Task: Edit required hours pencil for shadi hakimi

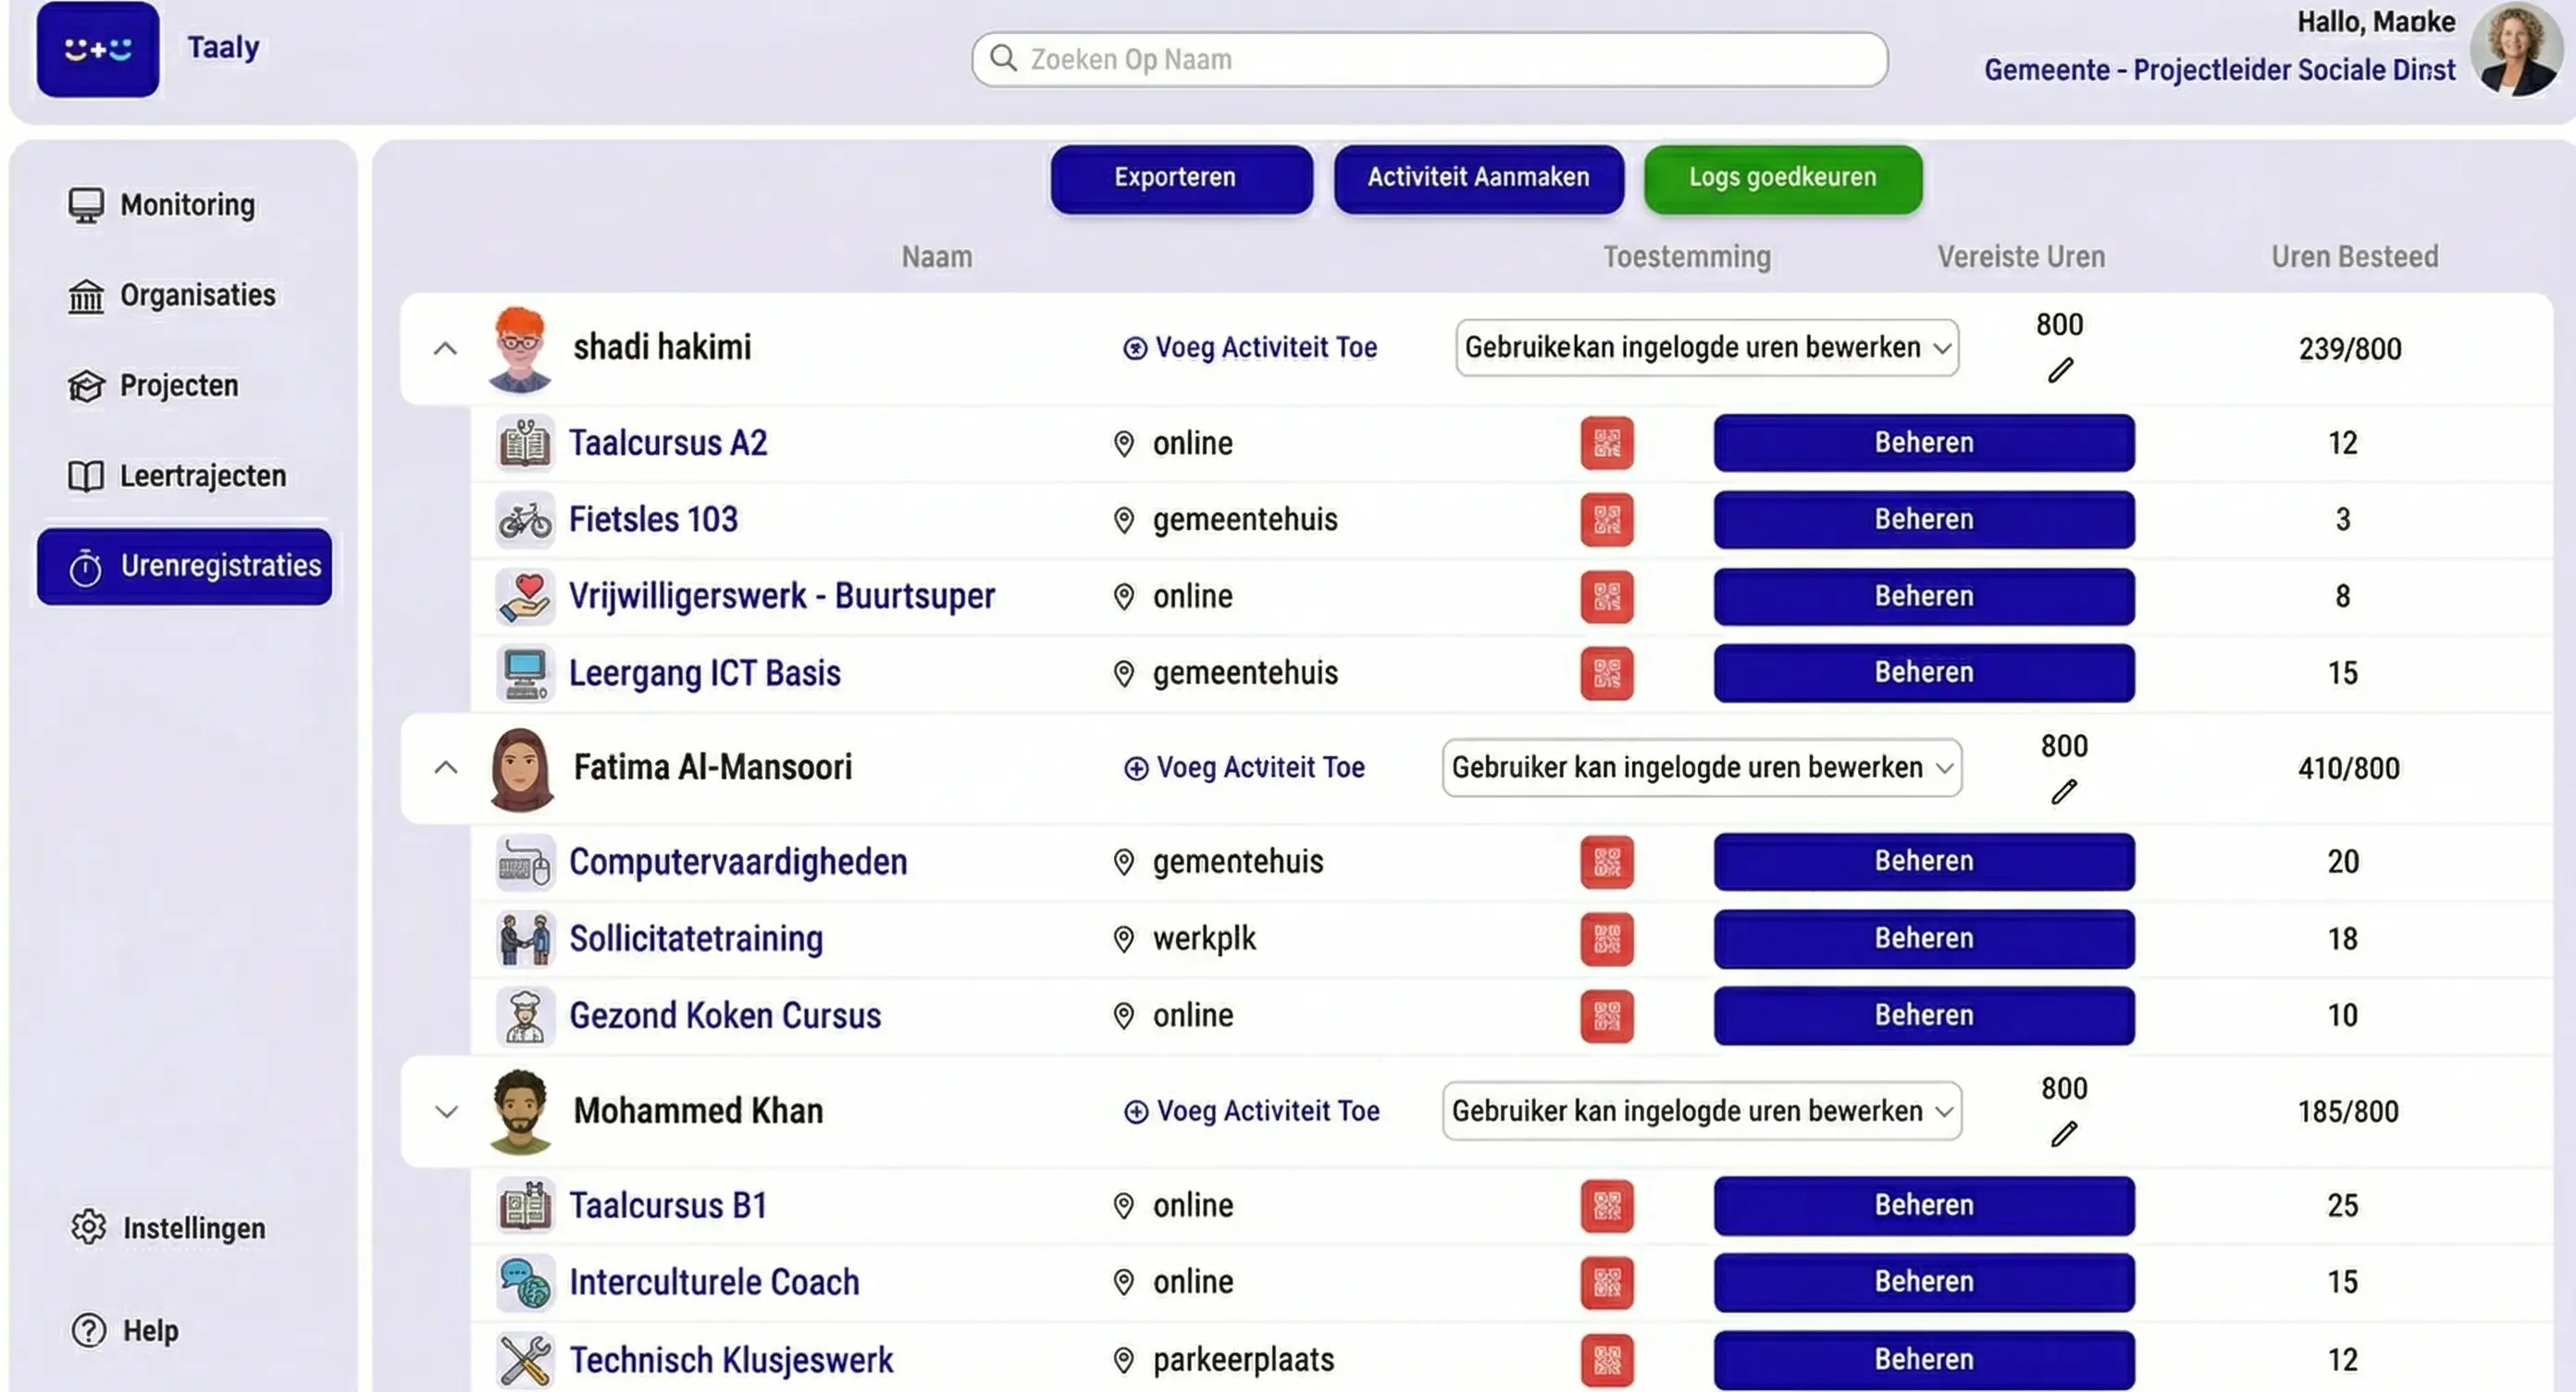Action: pos(2060,370)
